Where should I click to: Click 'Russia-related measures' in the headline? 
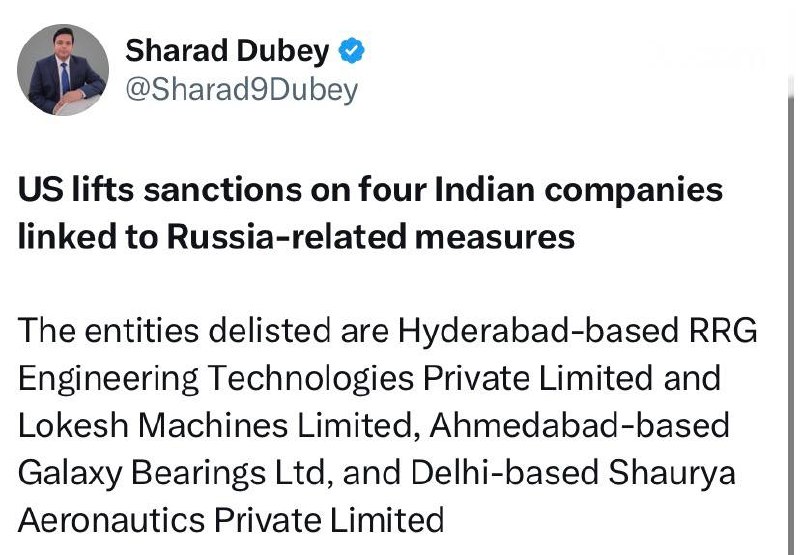[371, 237]
